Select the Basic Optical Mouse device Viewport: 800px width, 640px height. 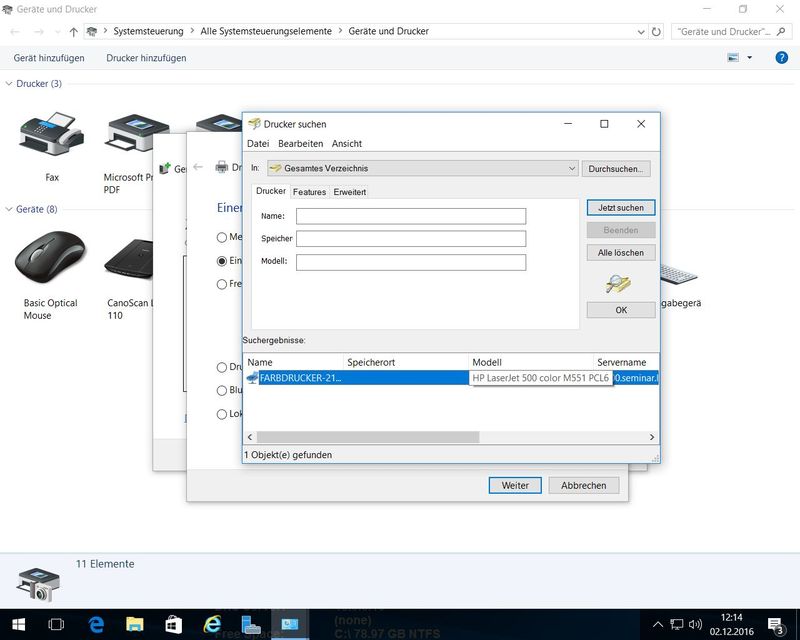[x=50, y=259]
